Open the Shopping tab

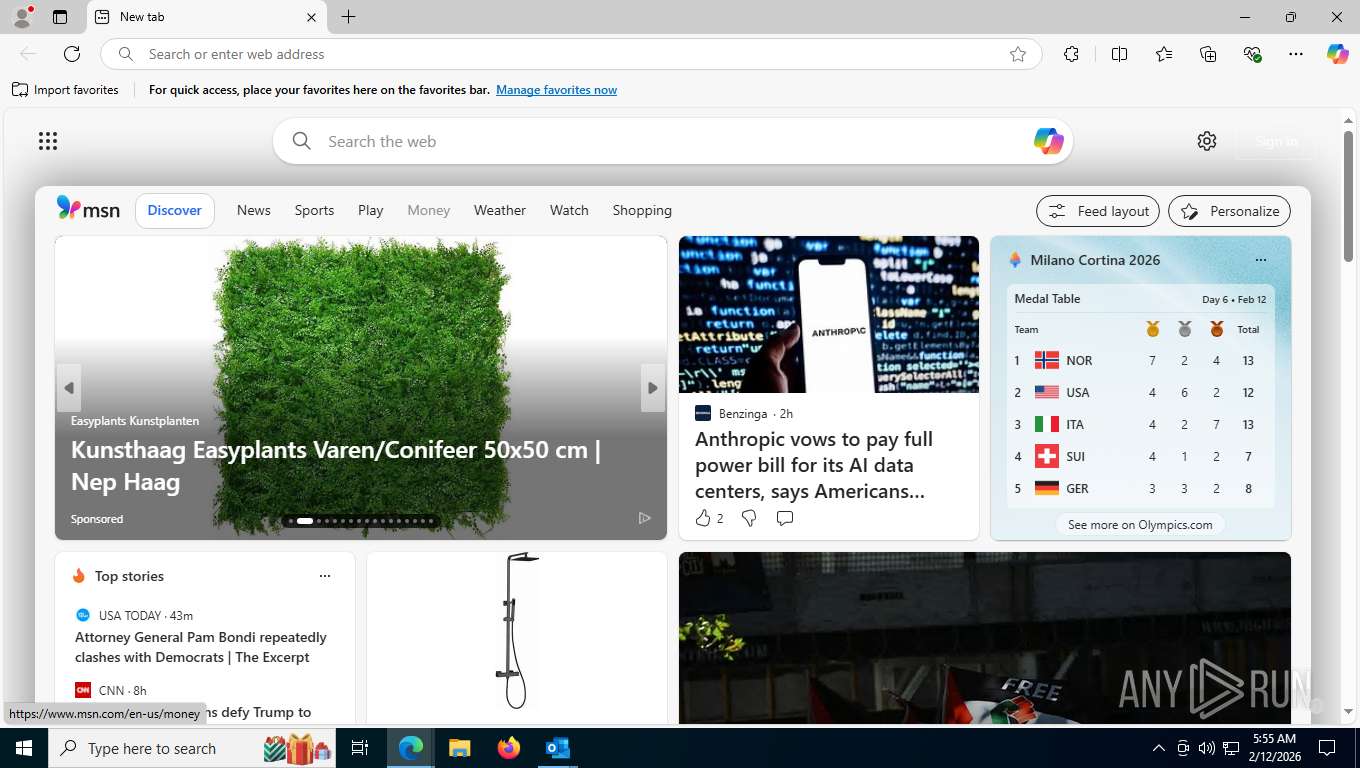click(x=642, y=210)
